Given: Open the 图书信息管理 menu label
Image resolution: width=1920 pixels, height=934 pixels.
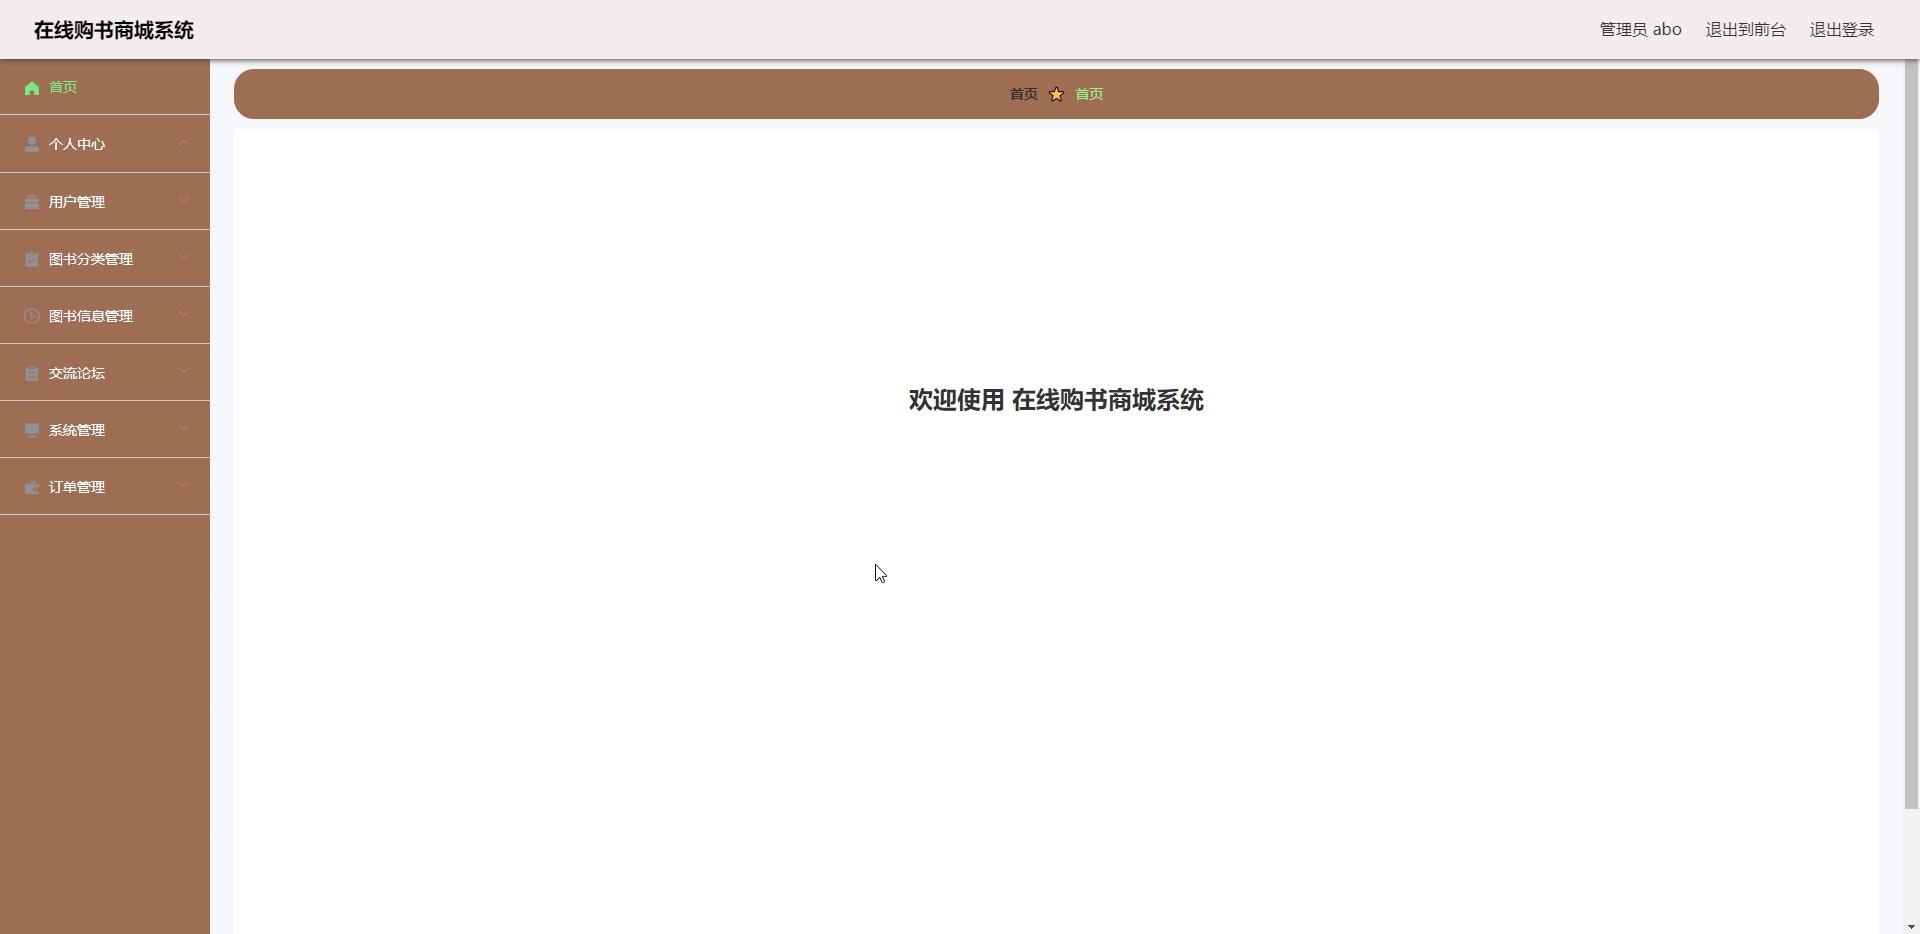Looking at the screenshot, I should click(91, 316).
